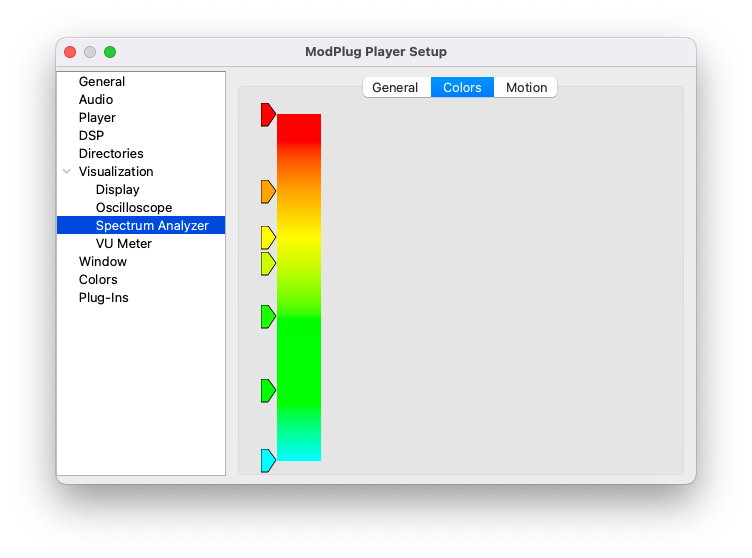Open the Oscilloscope settings
This screenshot has height=558, width=752.
(x=134, y=208)
